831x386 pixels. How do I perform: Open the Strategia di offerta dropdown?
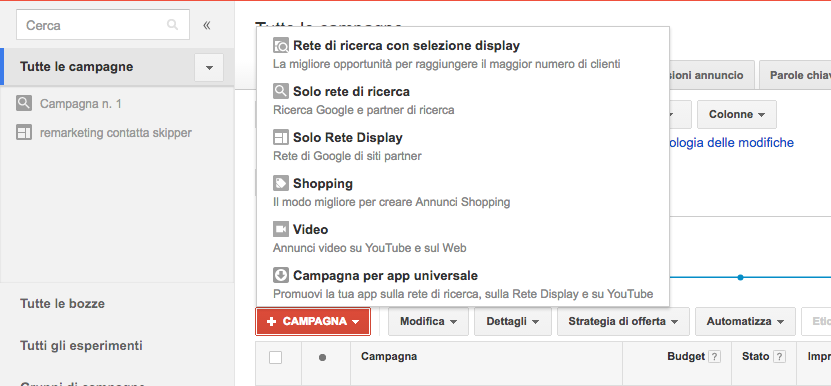[623, 321]
